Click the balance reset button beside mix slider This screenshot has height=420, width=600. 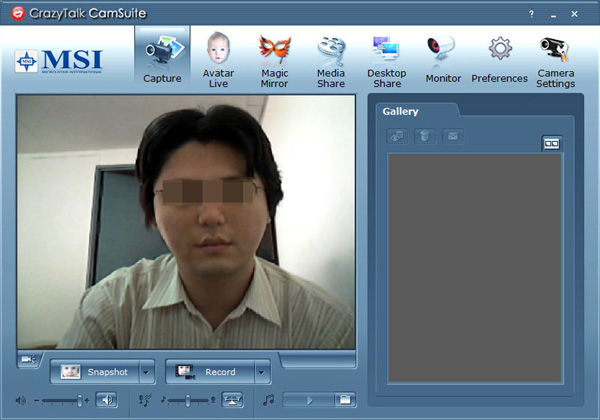(x=232, y=400)
